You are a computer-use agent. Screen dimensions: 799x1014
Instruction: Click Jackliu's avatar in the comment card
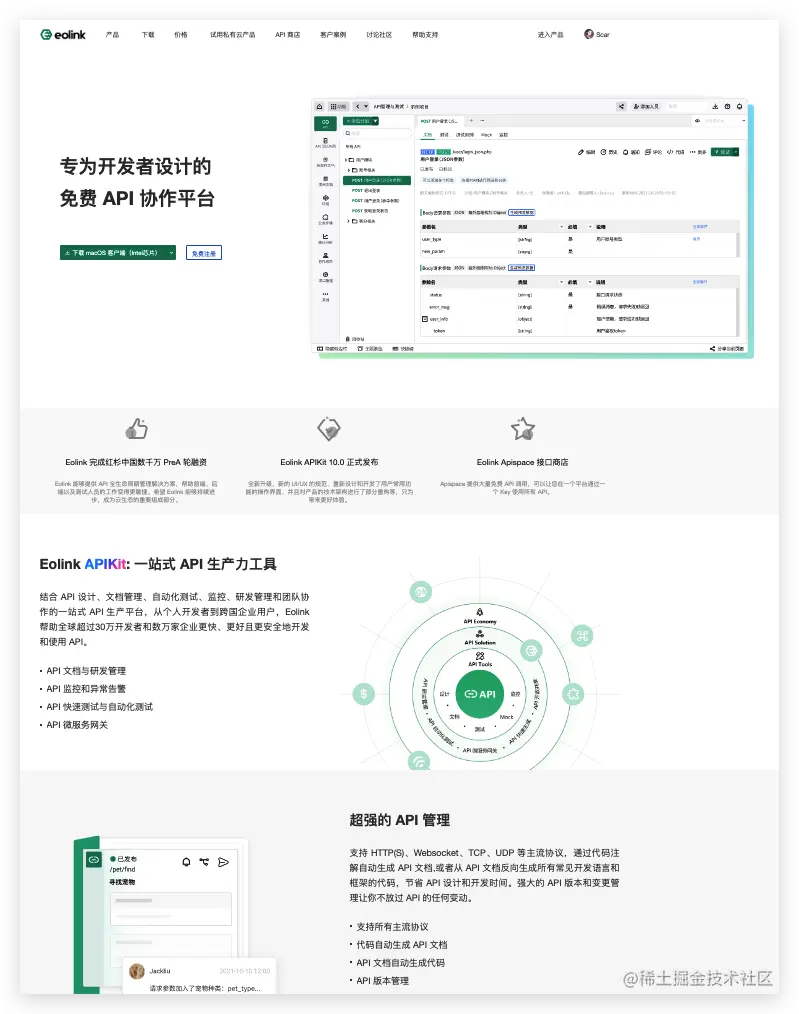click(x=136, y=971)
